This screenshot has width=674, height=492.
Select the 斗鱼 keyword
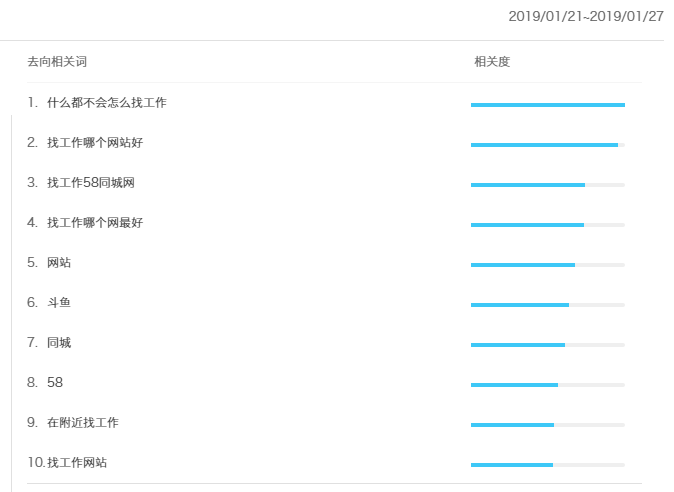[59, 303]
